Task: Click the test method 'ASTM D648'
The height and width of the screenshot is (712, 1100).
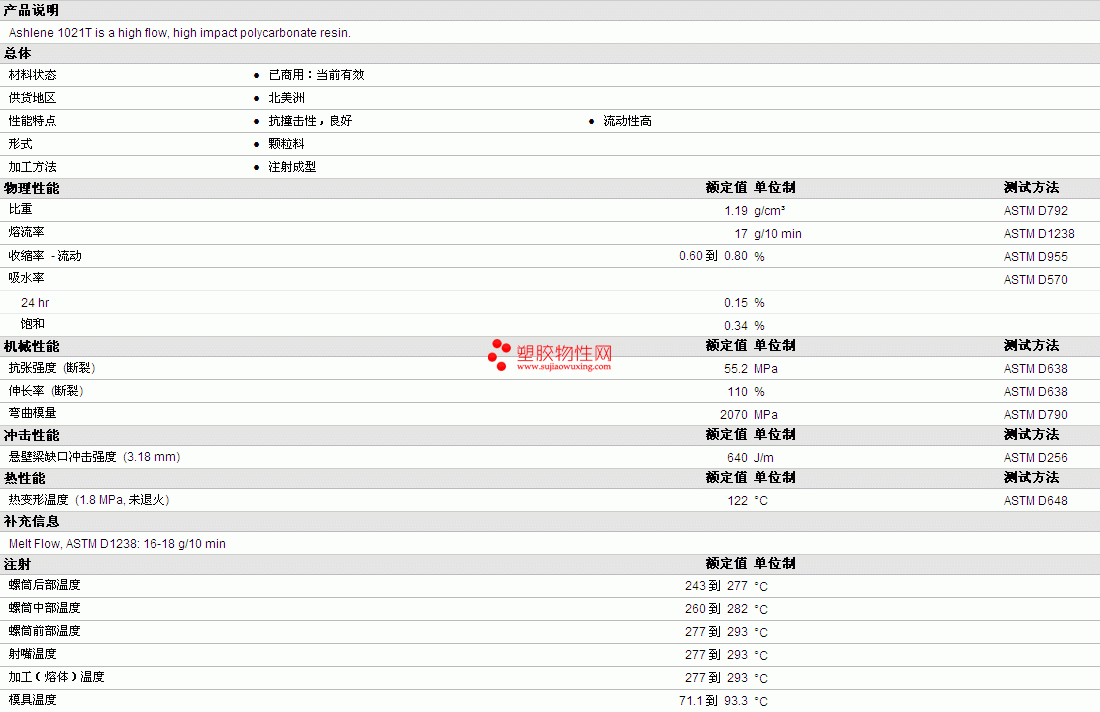Action: coord(1035,501)
